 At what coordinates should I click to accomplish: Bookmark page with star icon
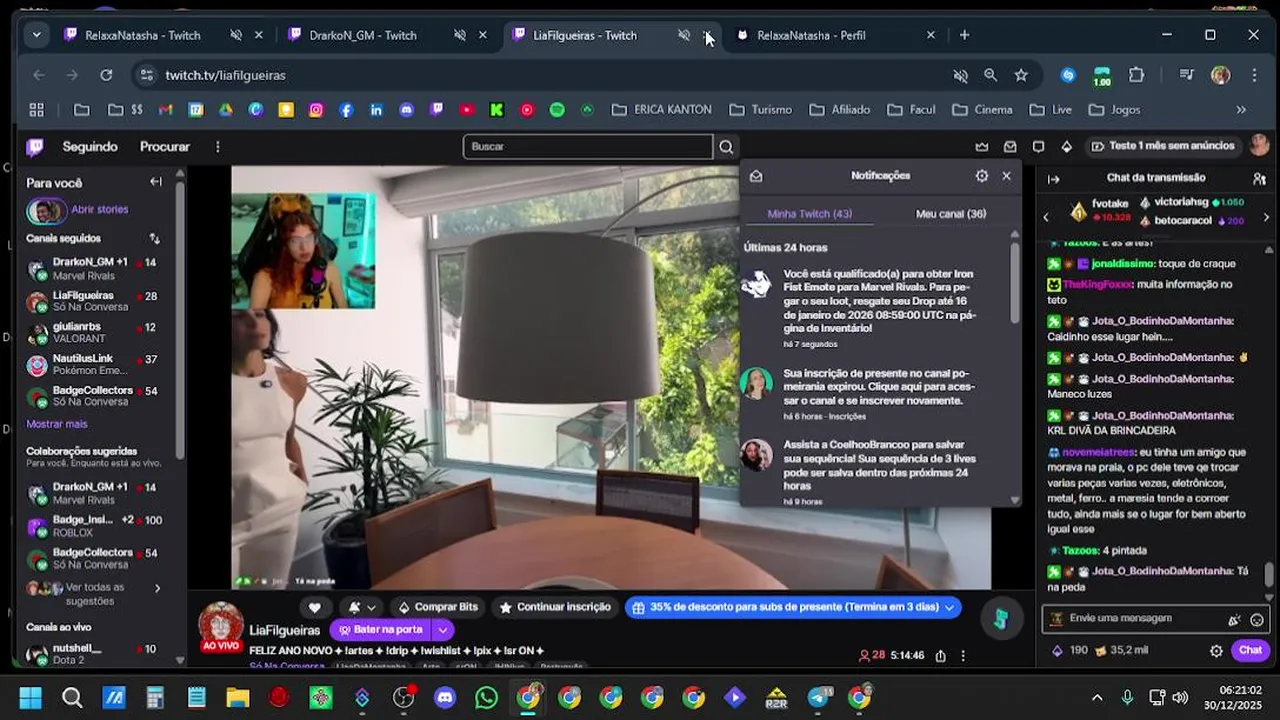point(1021,75)
